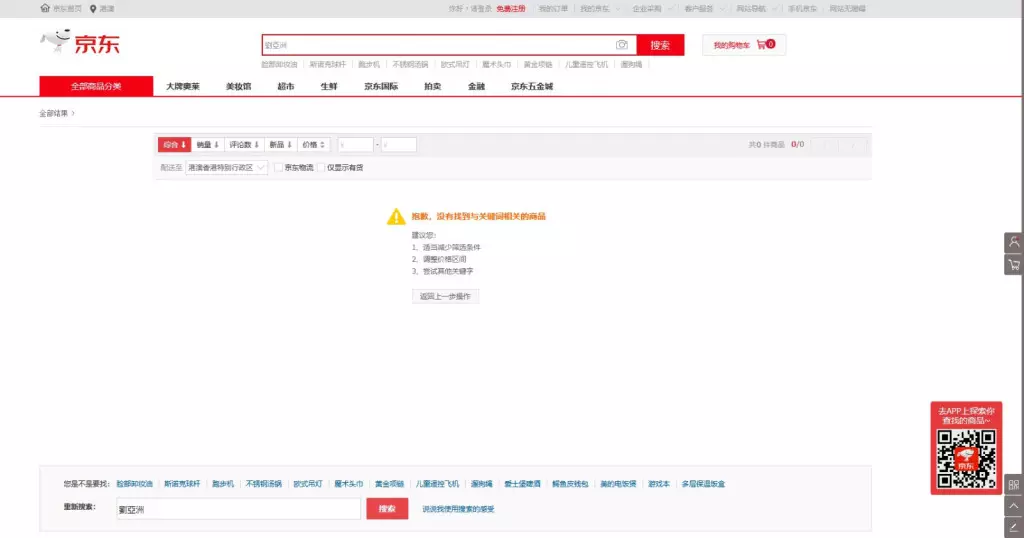Screen dimensions: 1024x538
Task: Enable the 京东物流 checkbox
Action: click(x=279, y=167)
